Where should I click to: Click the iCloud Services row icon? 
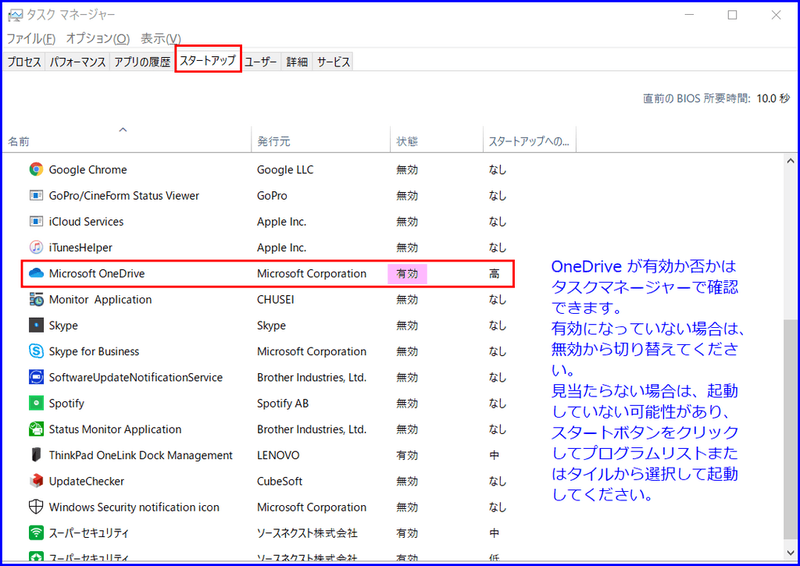(x=36, y=222)
